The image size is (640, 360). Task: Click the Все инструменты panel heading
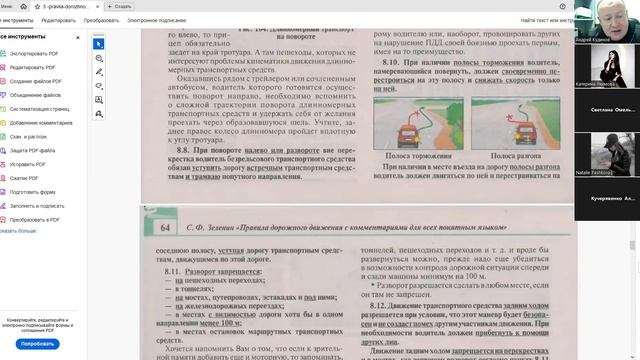[22, 37]
